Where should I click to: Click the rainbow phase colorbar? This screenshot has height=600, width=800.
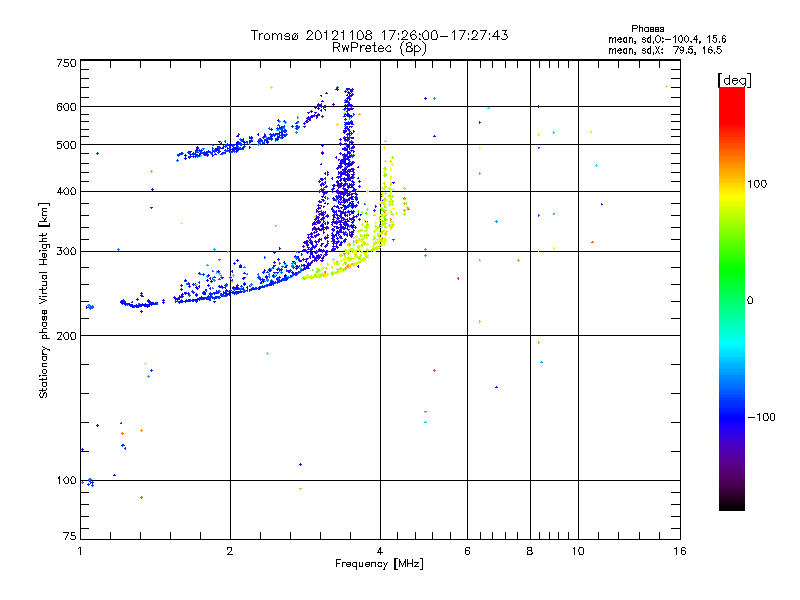(732, 298)
